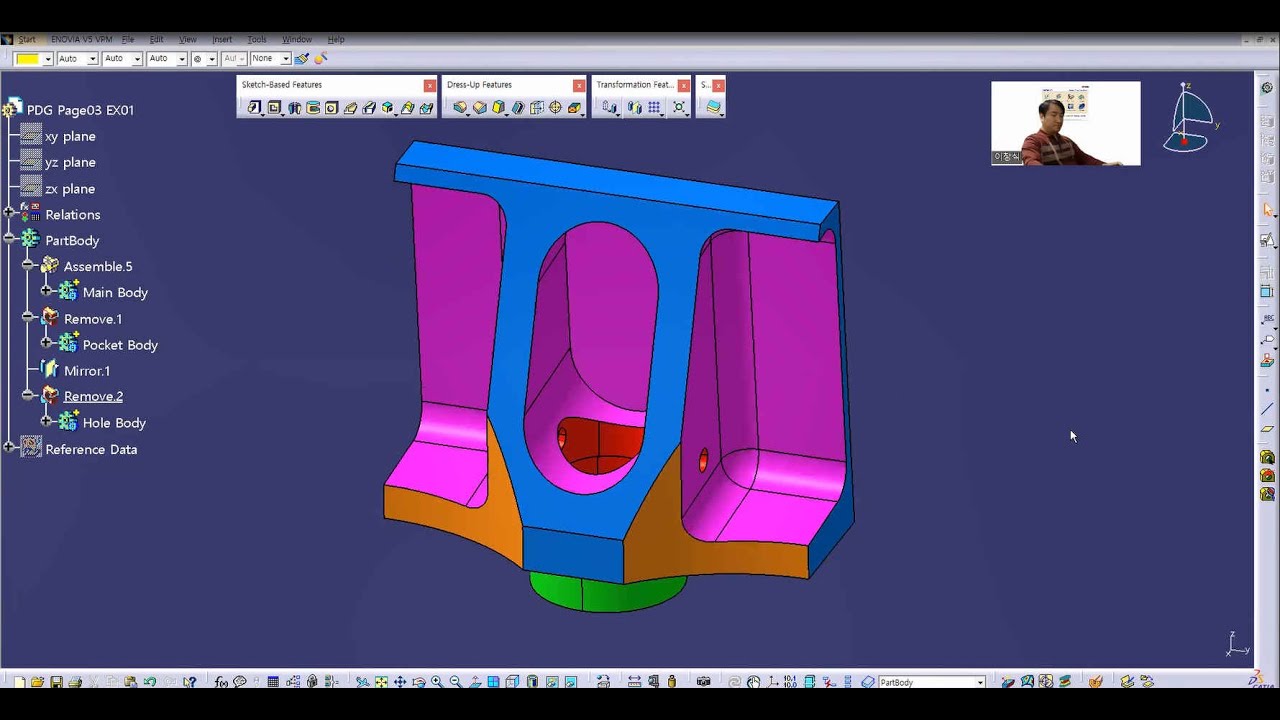Viewport: 1280px width, 720px height.
Task: Click the What's This help icon
Action: coord(189,681)
